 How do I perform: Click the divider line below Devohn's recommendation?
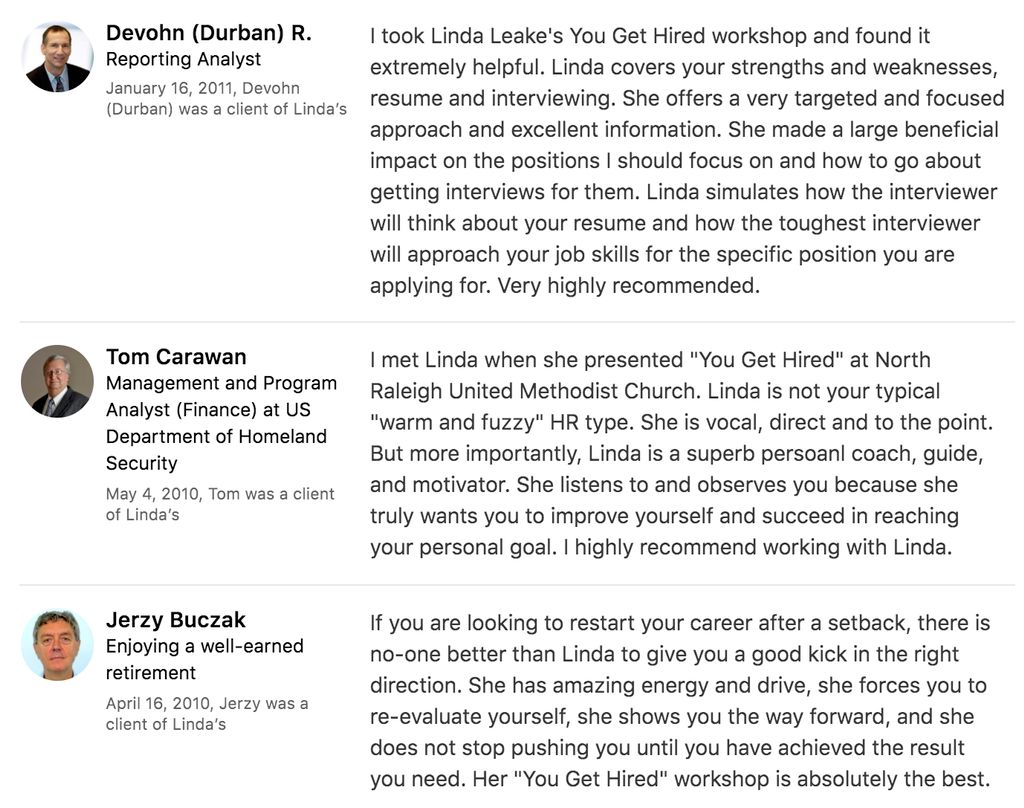[517, 321]
